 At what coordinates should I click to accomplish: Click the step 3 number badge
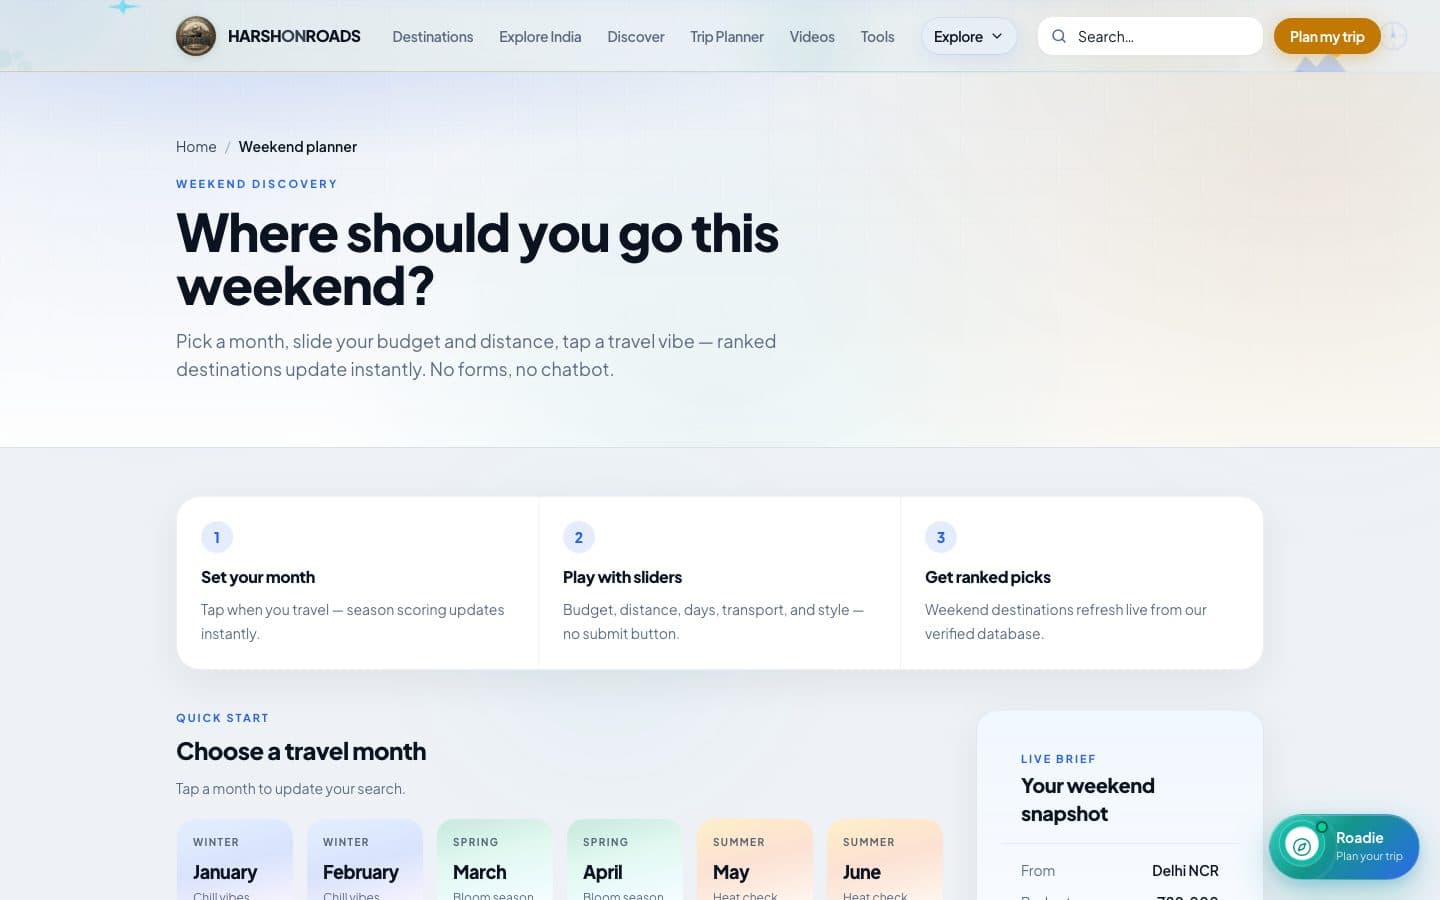pos(941,537)
